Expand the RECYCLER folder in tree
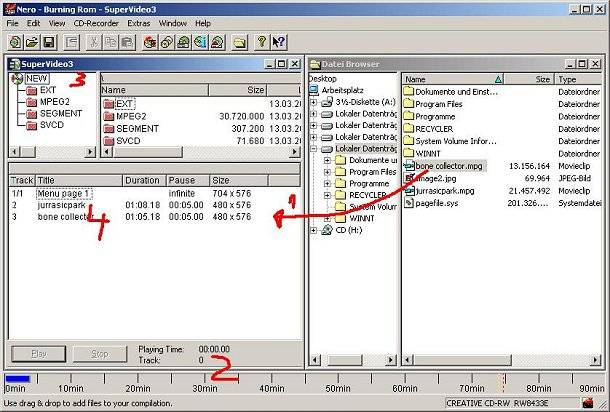The image size is (610, 412). point(327,195)
